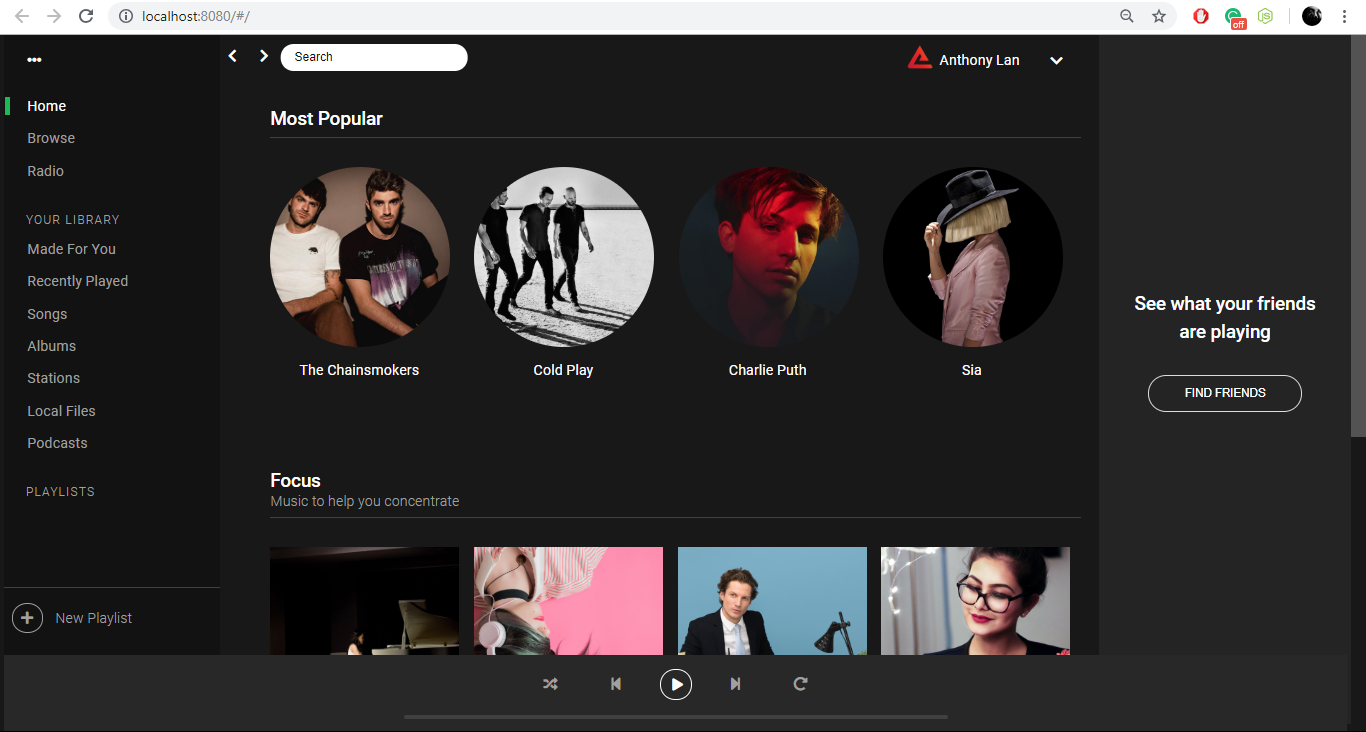1366x732 pixels.
Task: Open The Chainsmokers artist photo
Action: [x=360, y=257]
